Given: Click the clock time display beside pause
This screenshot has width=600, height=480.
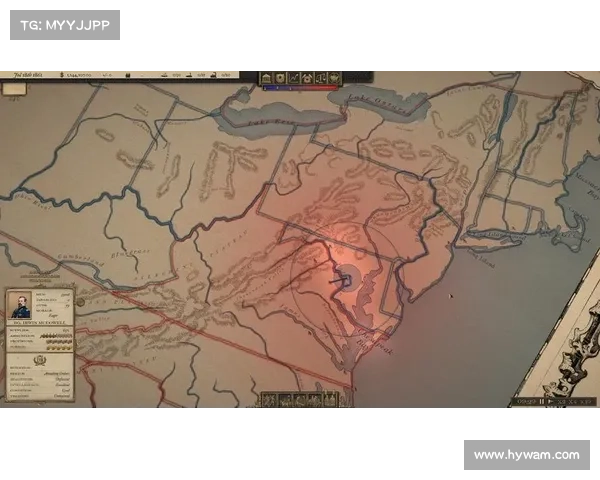Looking at the screenshot, I should coord(527,402).
